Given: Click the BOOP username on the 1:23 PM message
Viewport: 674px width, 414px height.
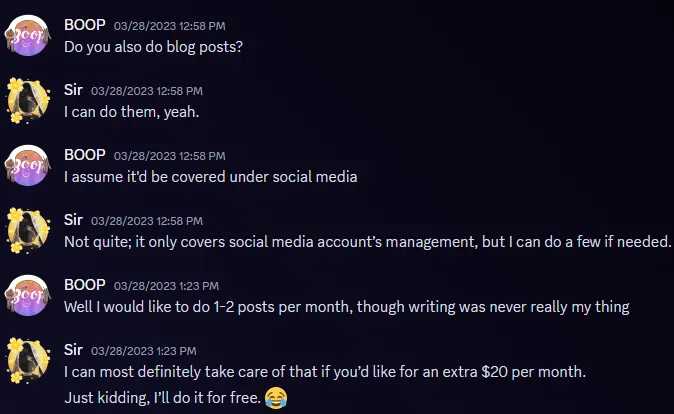Looking at the screenshot, I should (84, 285).
